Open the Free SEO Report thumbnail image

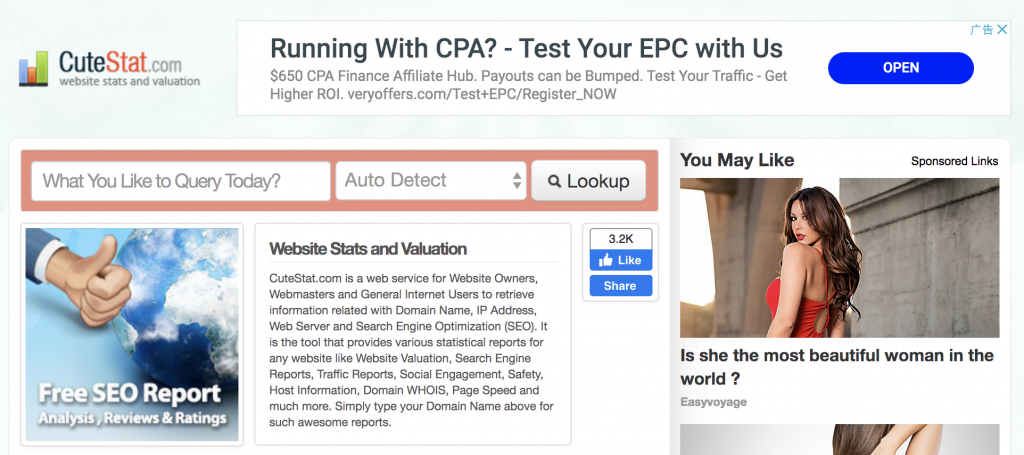132,335
